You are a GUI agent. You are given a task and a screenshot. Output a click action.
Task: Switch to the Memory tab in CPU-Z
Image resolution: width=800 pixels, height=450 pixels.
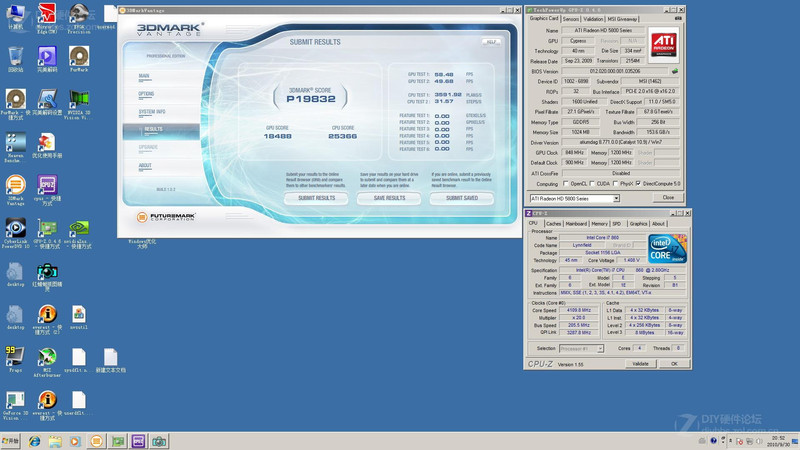pyautogui.click(x=599, y=223)
